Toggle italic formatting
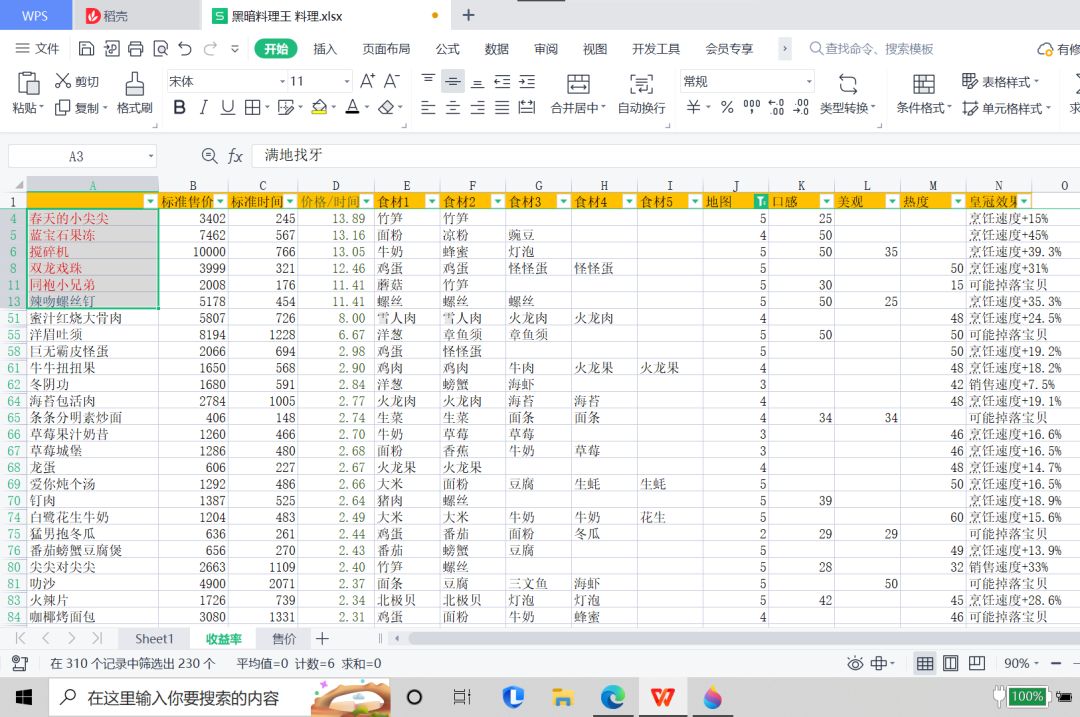Viewport: 1080px width, 717px height. (x=204, y=108)
